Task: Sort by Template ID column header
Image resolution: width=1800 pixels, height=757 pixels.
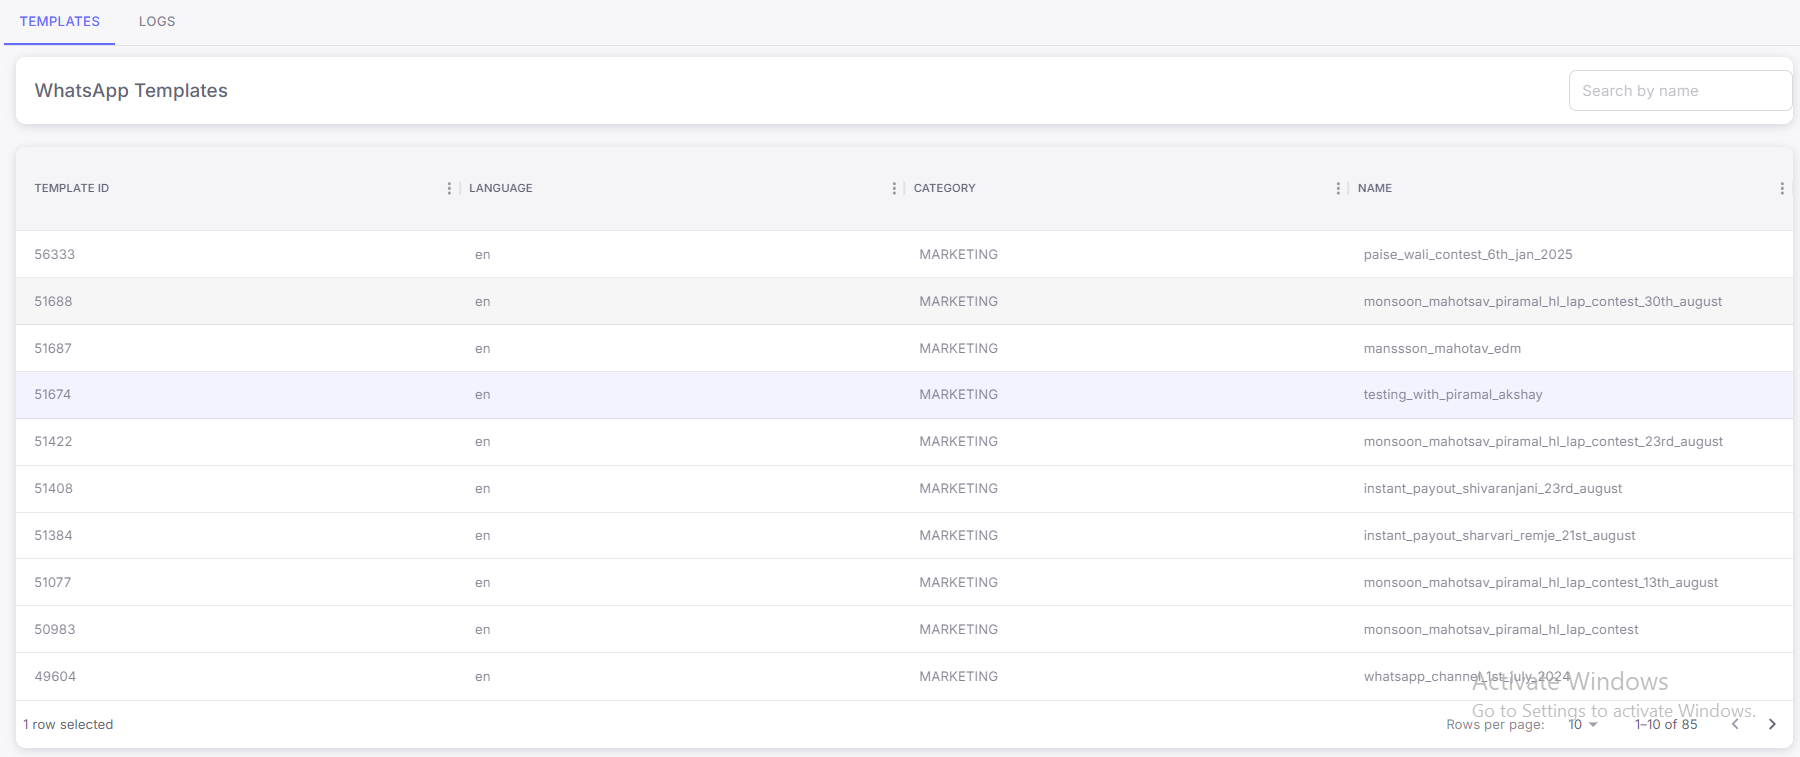Action: pos(72,188)
